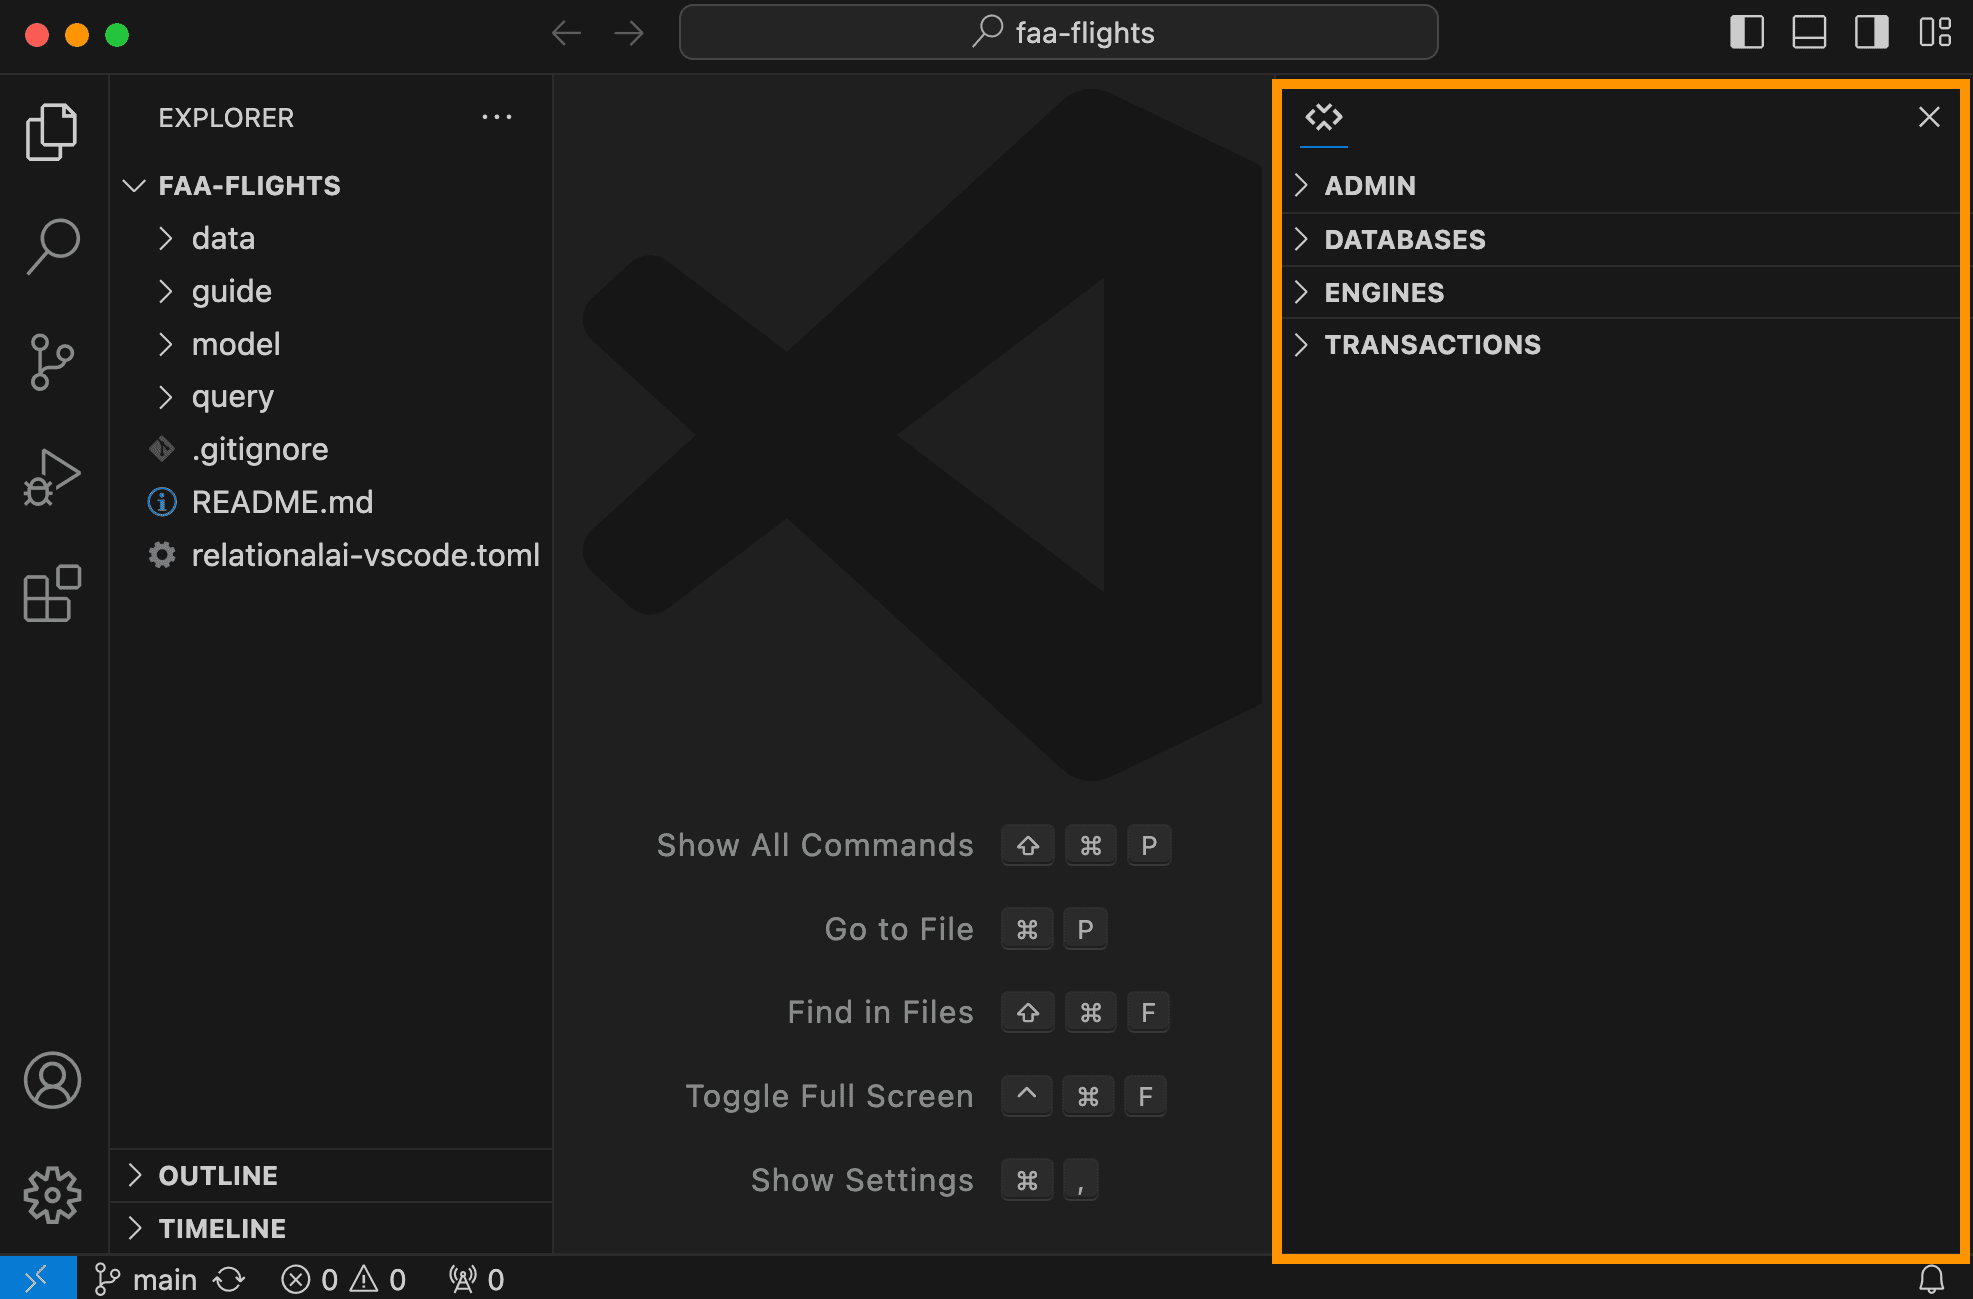Expand the TRANSACTIONS section
This screenshot has height=1299, width=1973.
[1621, 345]
